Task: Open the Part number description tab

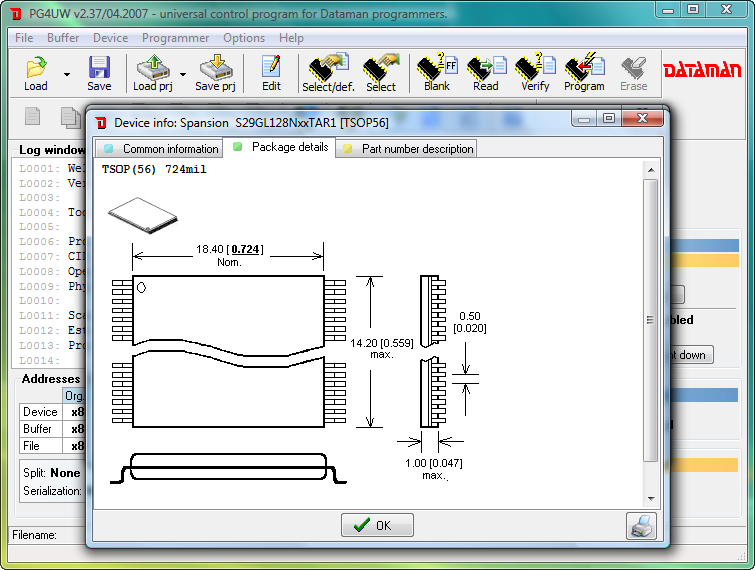Action: [408, 149]
